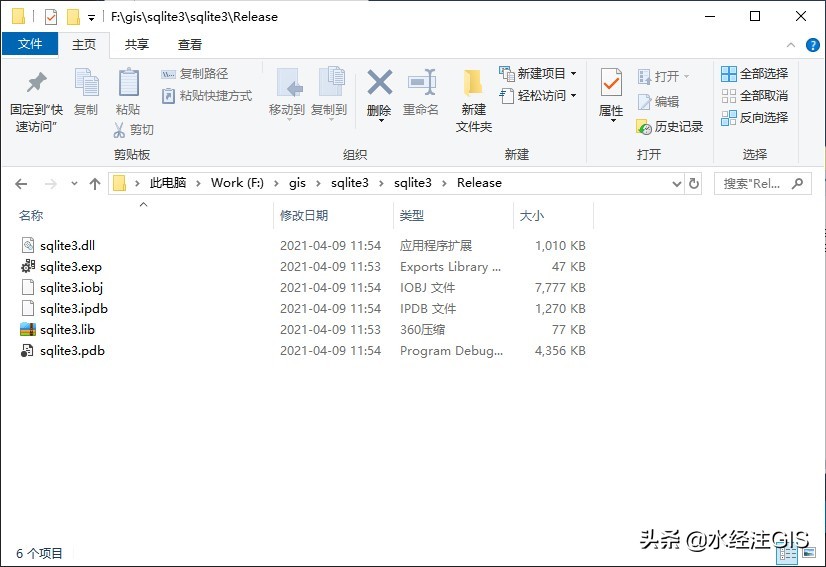Open the Delete (删除) dropdown arrow

pyautogui.click(x=381, y=121)
